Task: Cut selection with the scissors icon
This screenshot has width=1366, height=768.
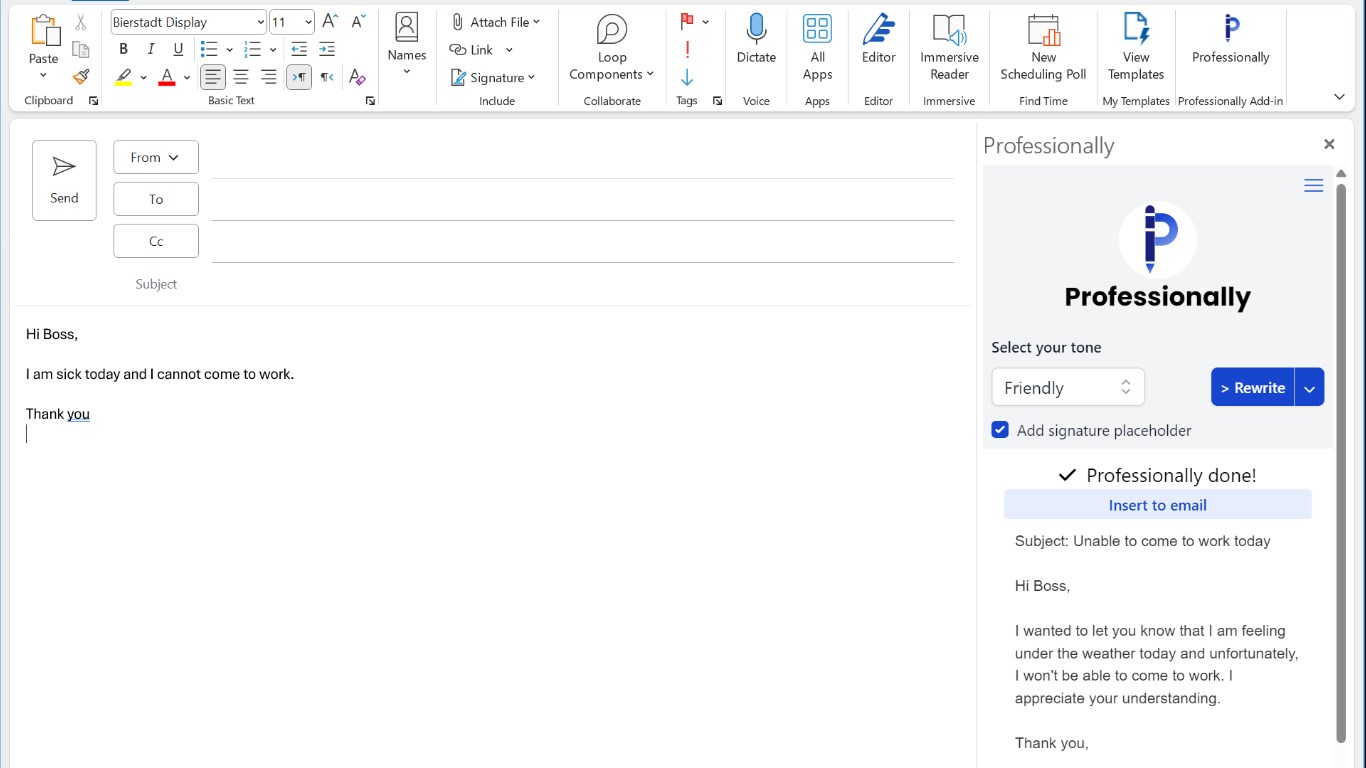Action: [x=81, y=22]
